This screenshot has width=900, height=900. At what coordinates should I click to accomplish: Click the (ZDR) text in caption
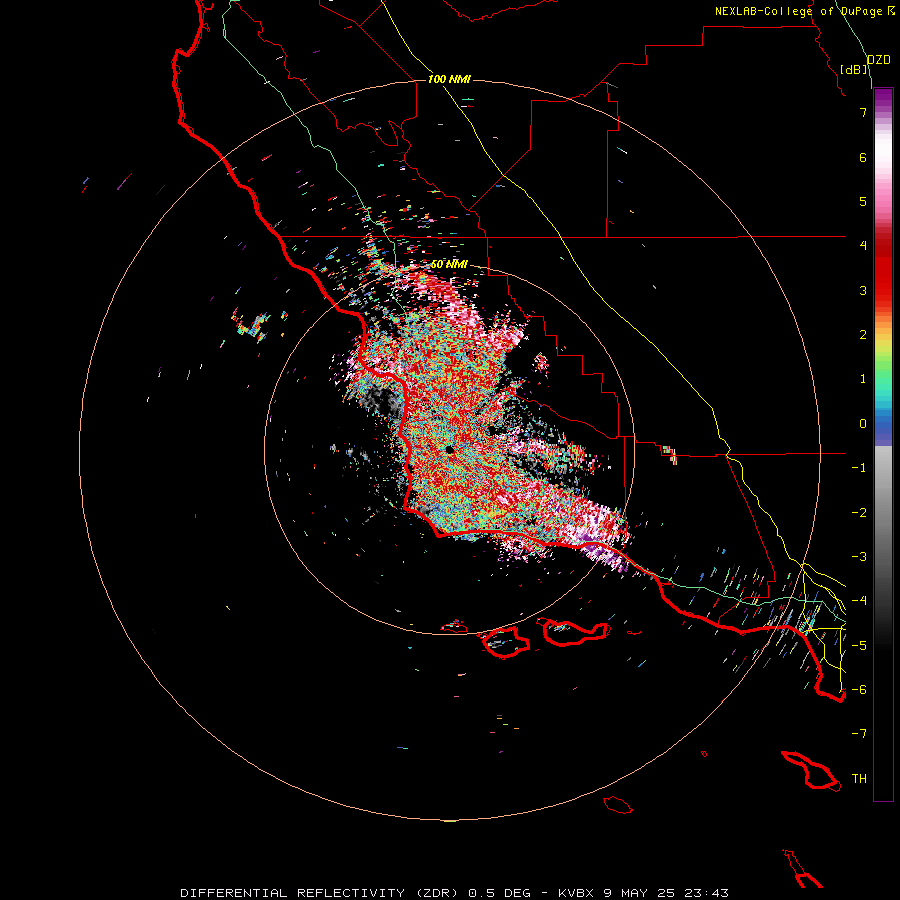(x=435, y=893)
